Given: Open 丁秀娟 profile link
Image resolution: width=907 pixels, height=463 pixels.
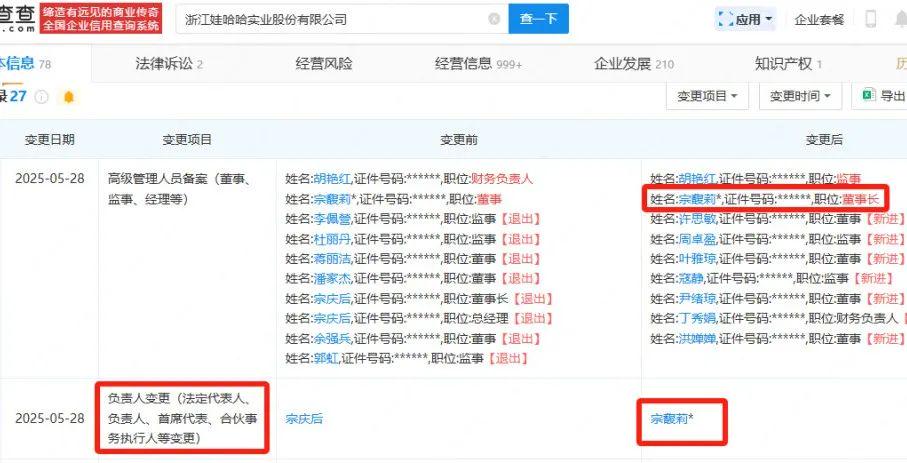Looking at the screenshot, I should click(x=696, y=318).
